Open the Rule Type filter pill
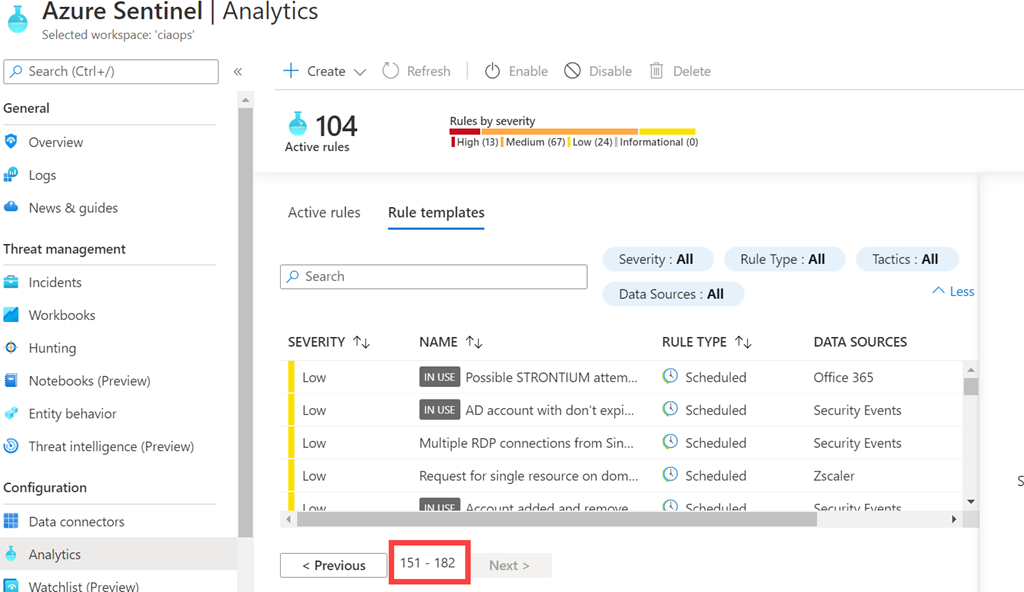The width and height of the screenshot is (1024, 592). click(783, 259)
